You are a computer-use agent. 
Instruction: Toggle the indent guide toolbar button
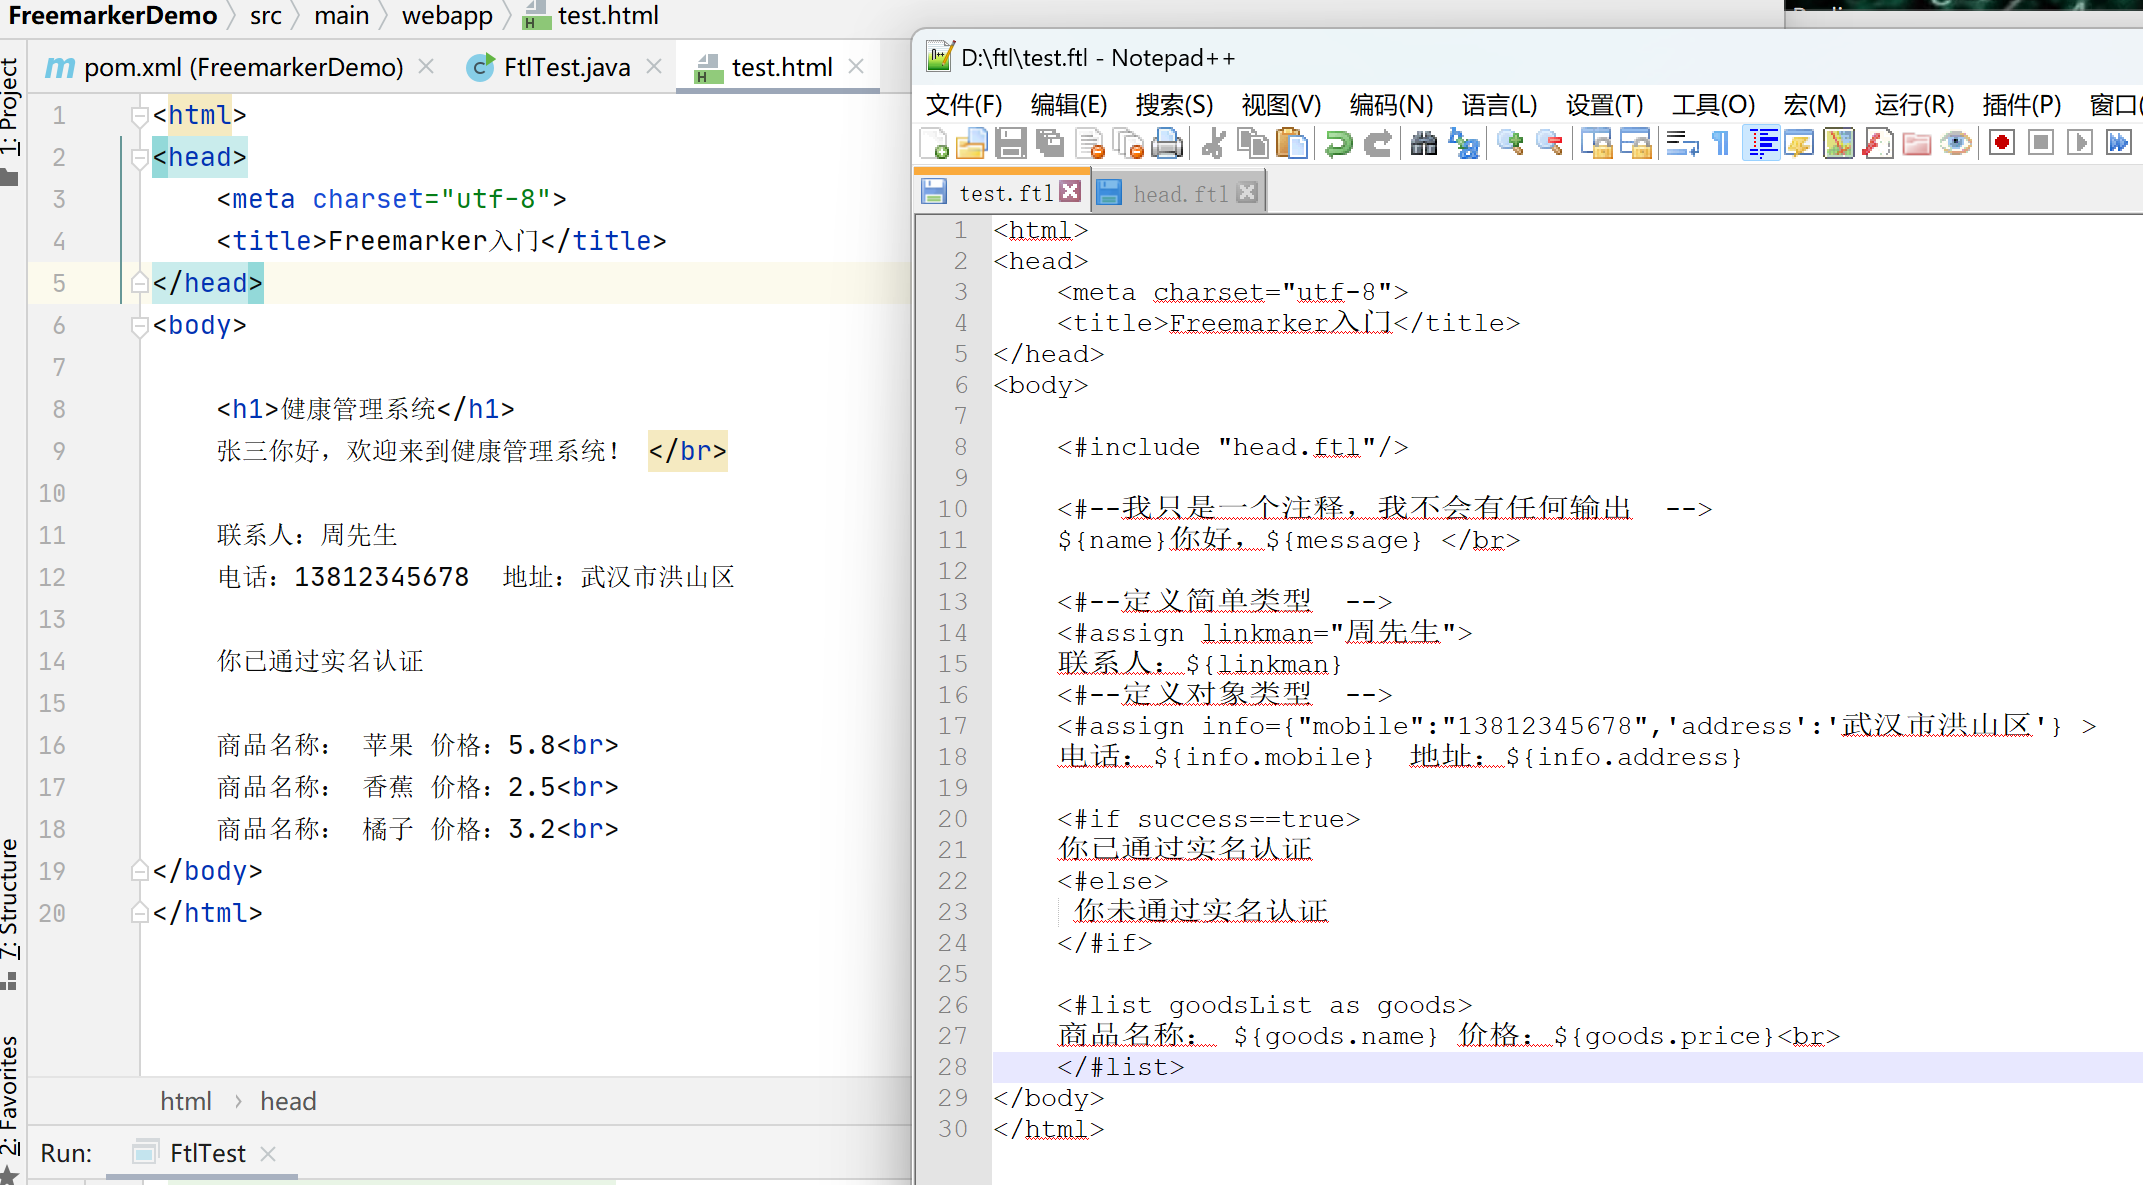[x=1762, y=144]
